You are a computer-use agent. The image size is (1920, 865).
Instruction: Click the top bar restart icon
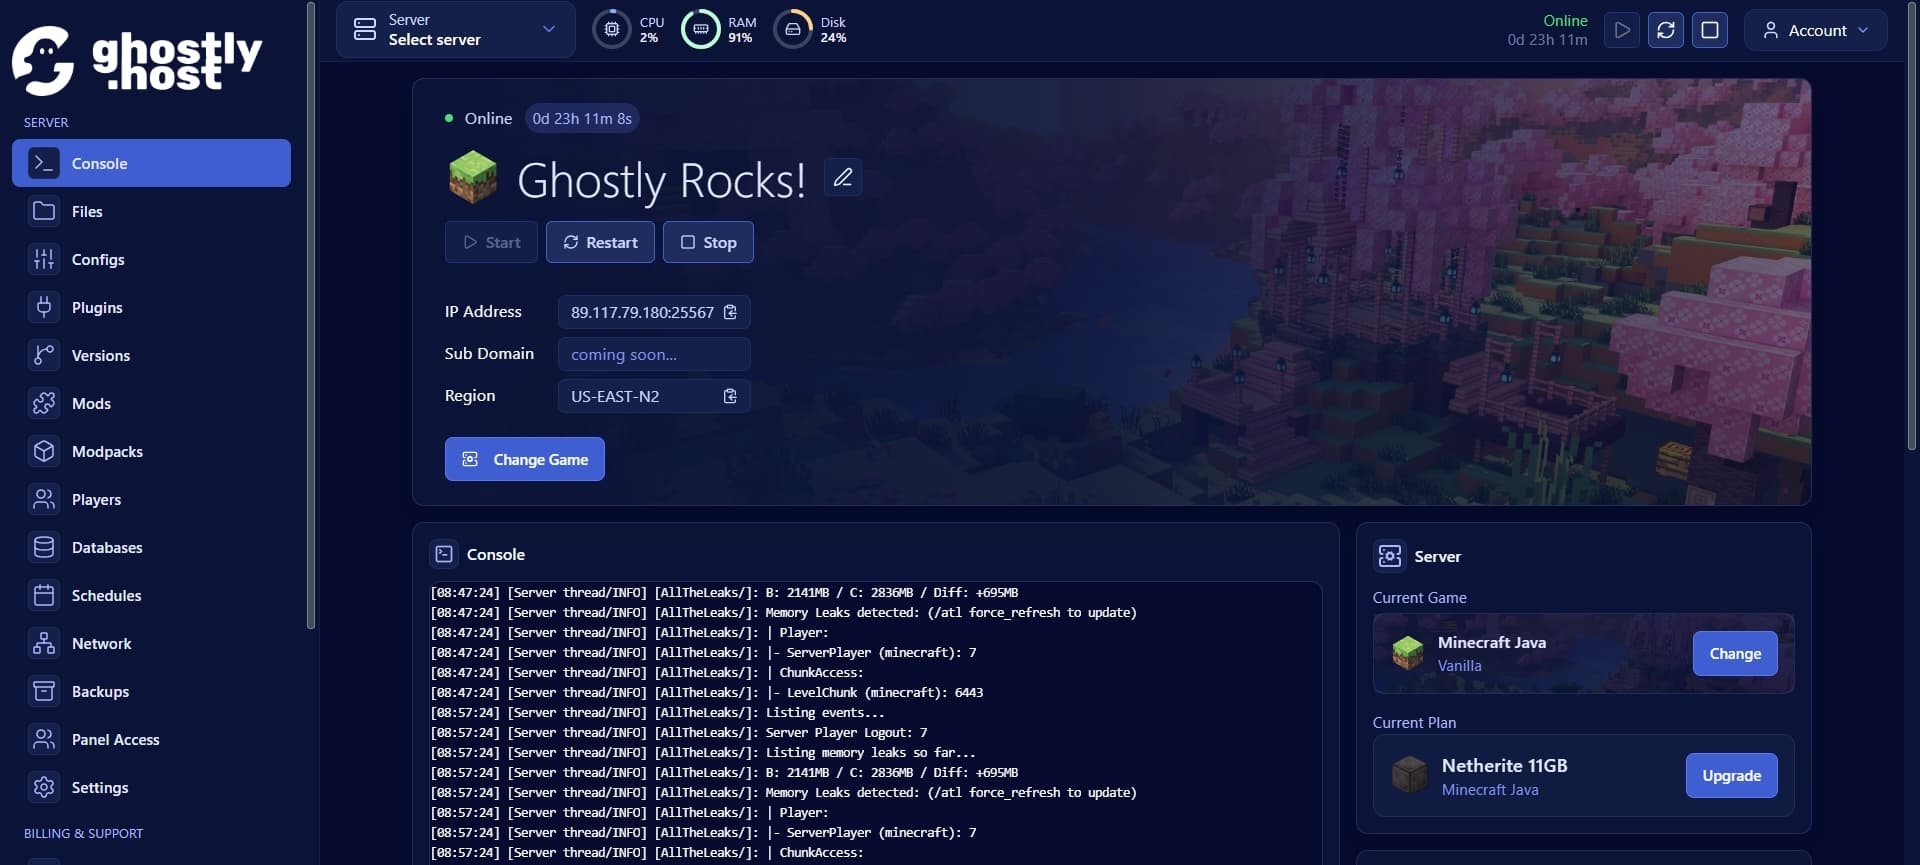(x=1666, y=30)
